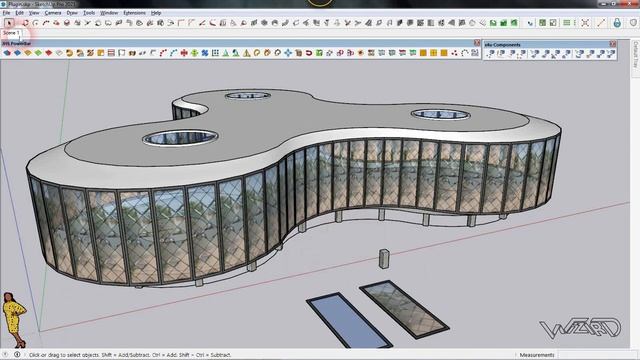Click the red circular arrows icon in top toolbar

tap(25, 23)
